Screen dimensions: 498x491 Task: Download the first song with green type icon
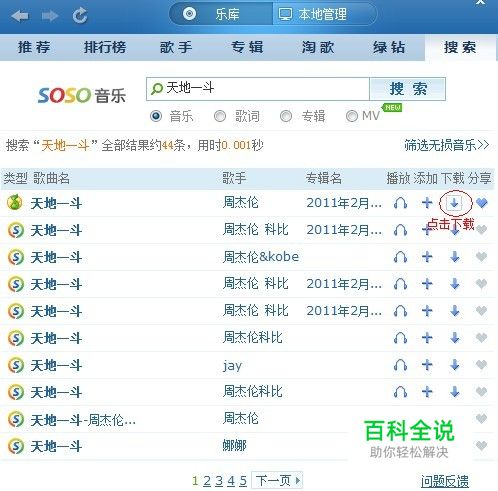(454, 203)
